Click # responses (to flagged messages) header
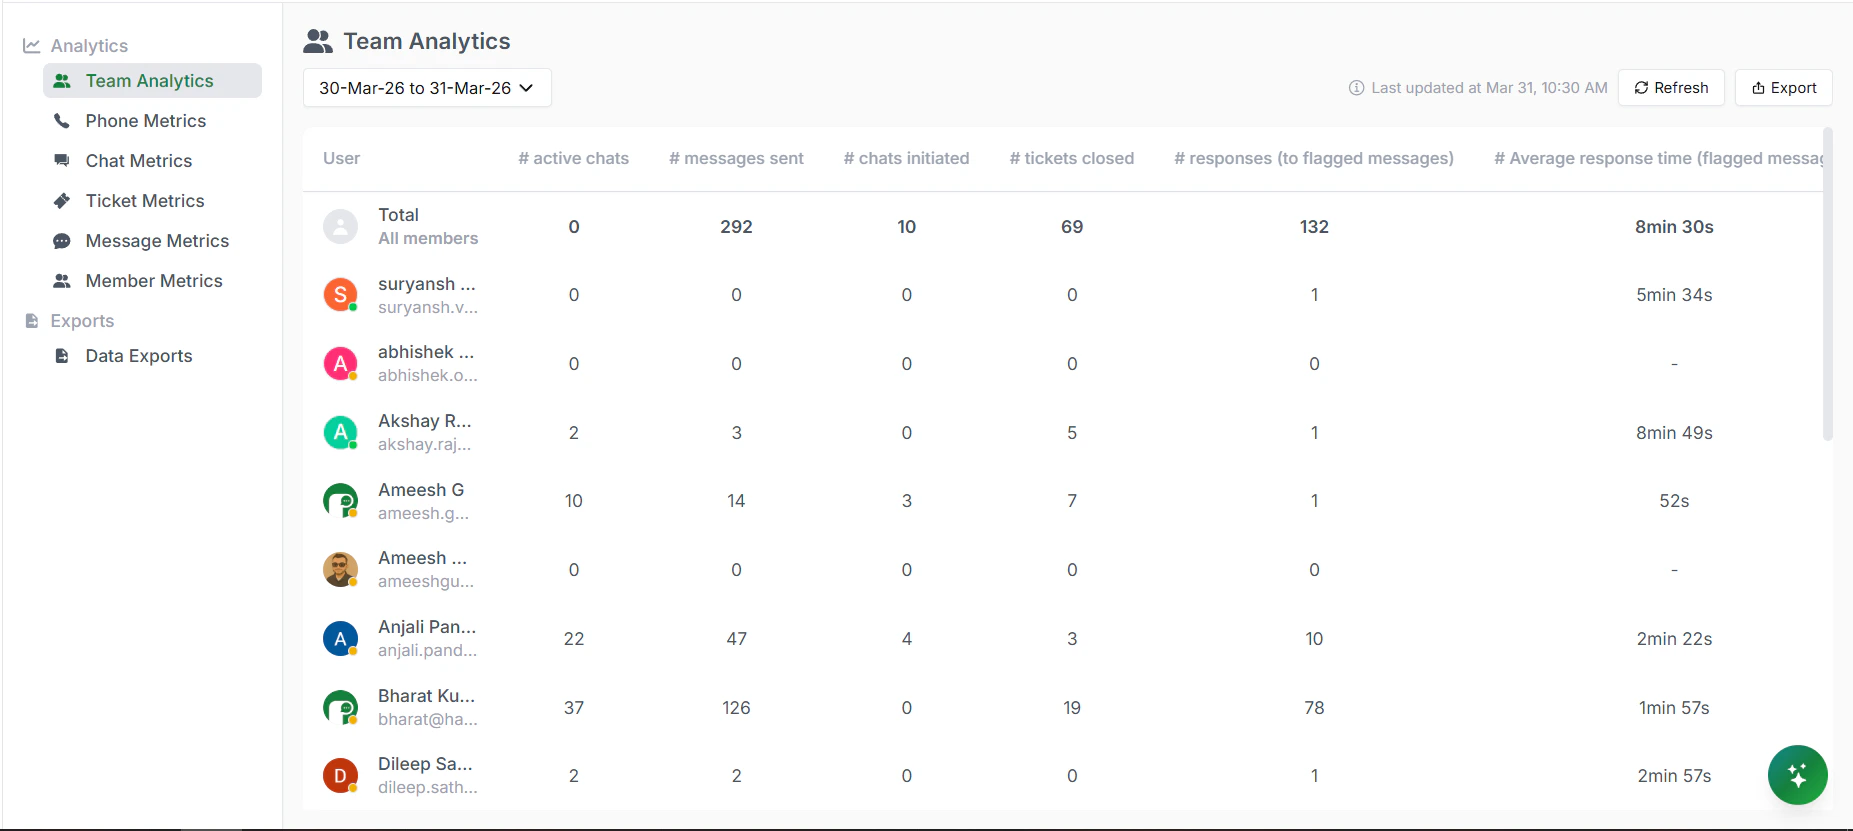This screenshot has height=831, width=1853. pyautogui.click(x=1314, y=158)
